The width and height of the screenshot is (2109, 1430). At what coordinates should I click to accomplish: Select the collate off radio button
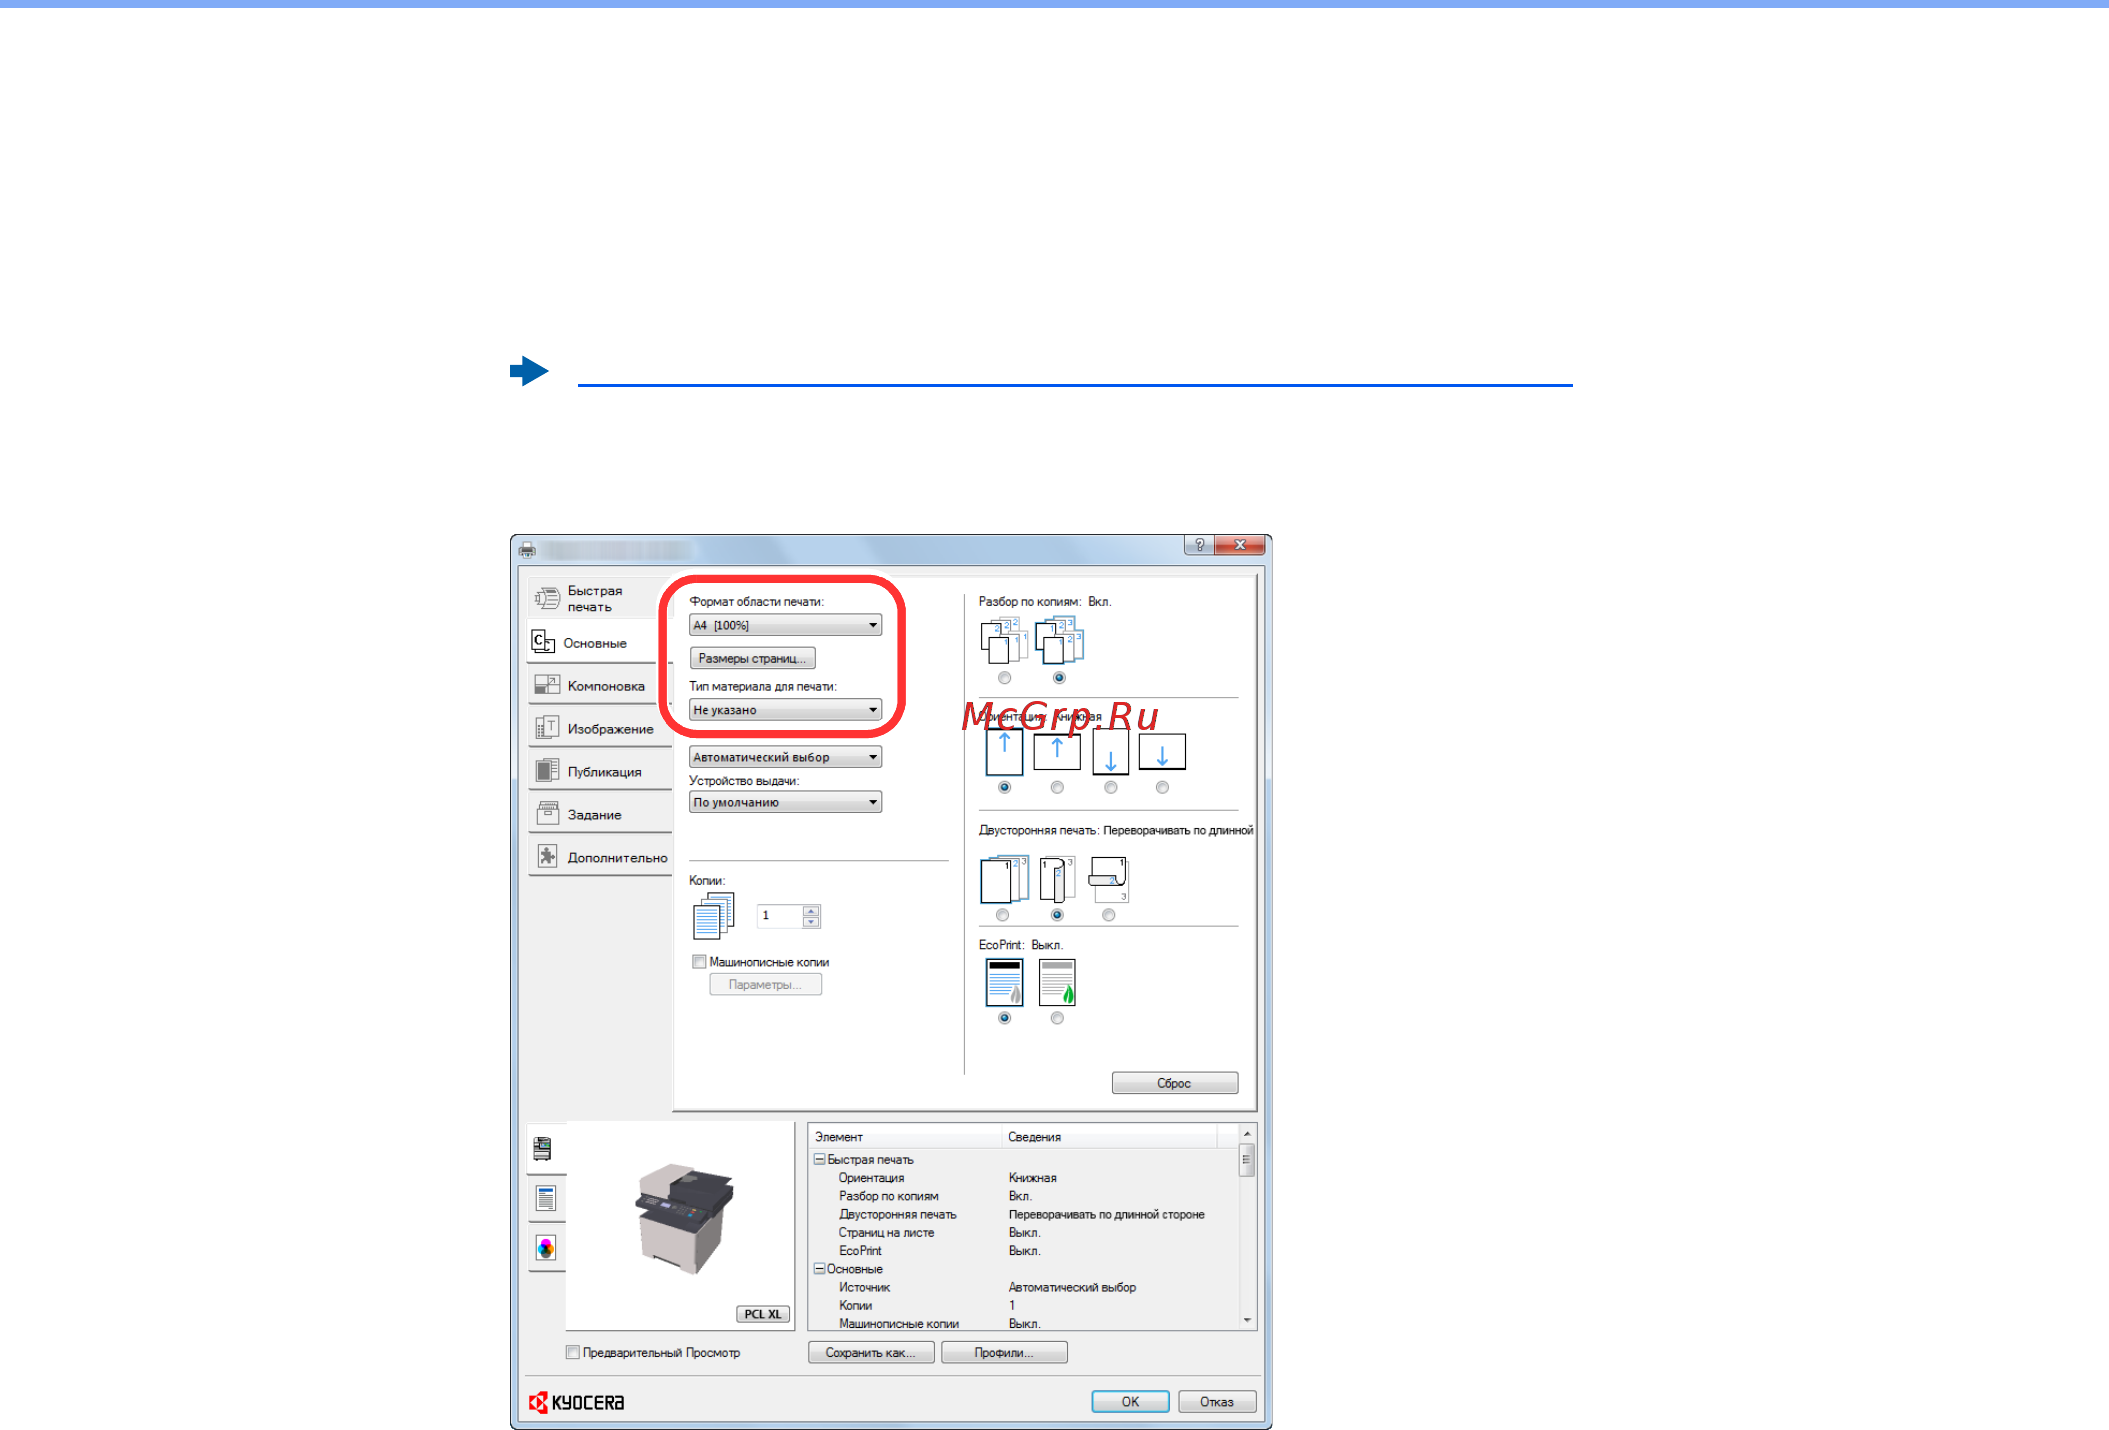click(x=1004, y=678)
